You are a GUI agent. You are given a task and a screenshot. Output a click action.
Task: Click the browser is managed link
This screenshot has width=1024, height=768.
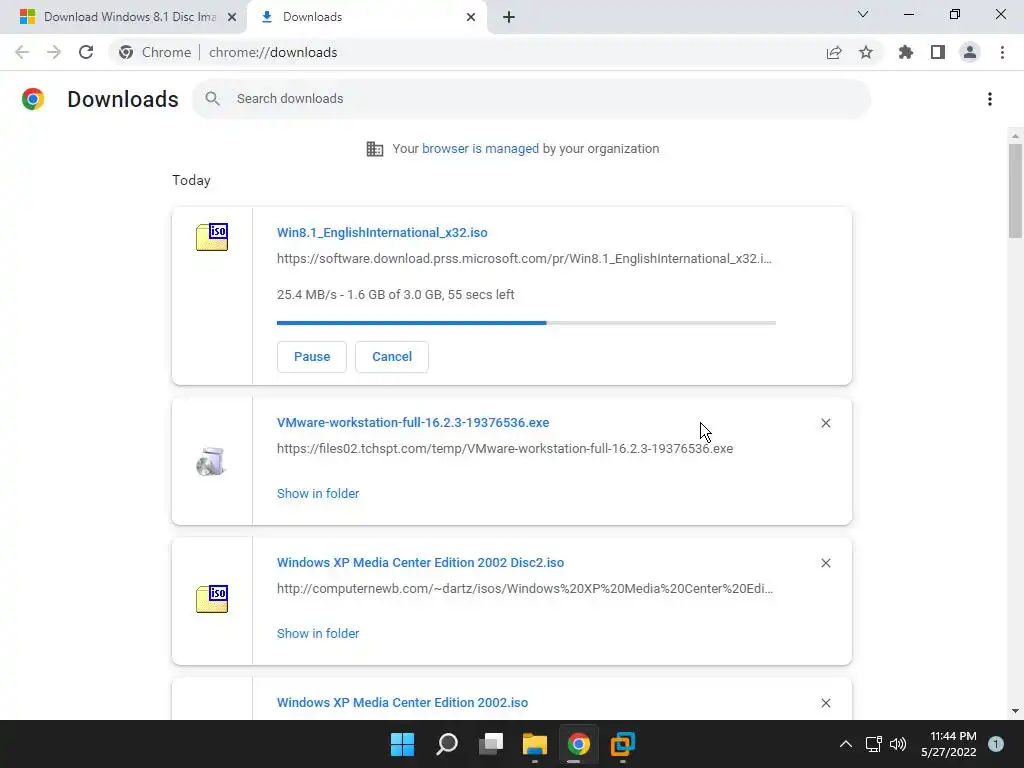[x=481, y=149]
